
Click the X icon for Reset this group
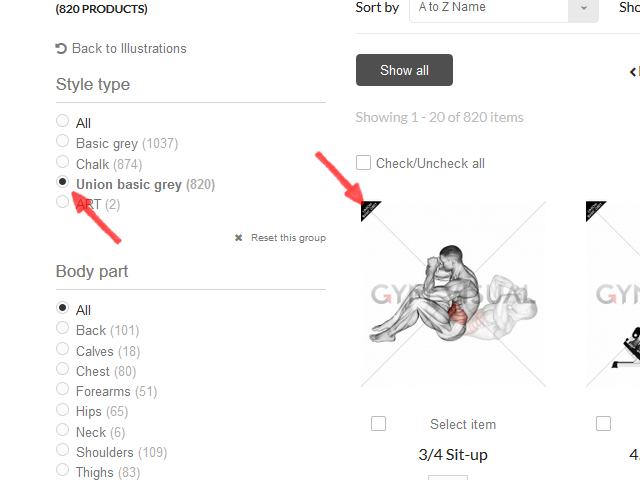[239, 238]
